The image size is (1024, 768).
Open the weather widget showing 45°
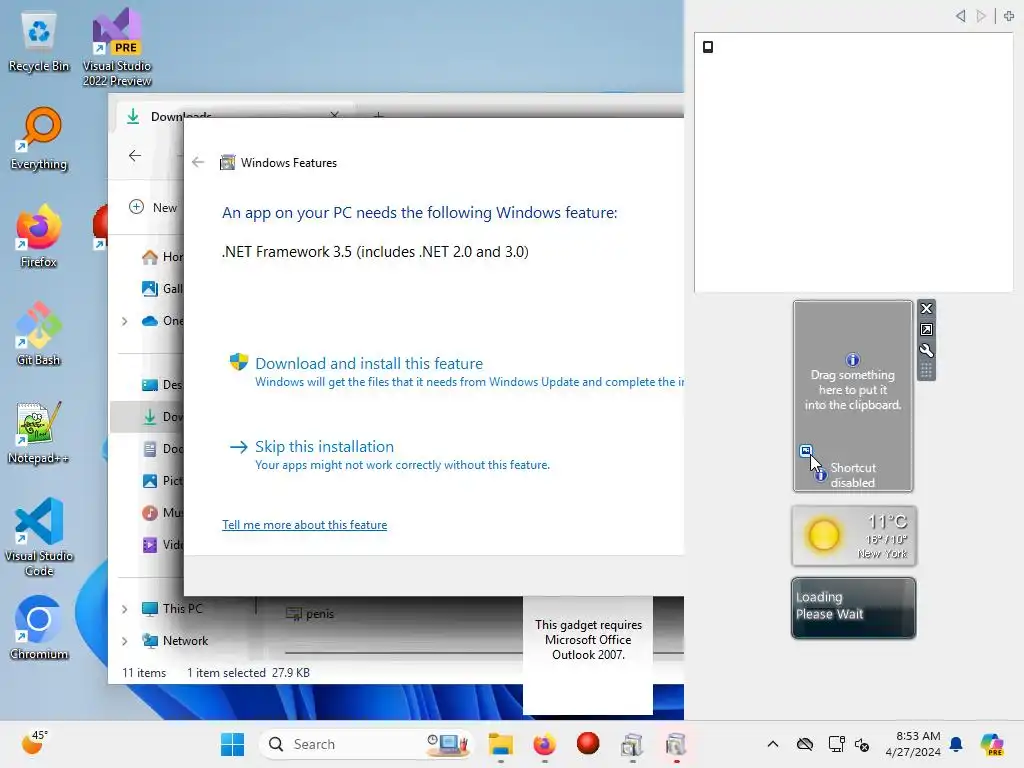(35, 743)
